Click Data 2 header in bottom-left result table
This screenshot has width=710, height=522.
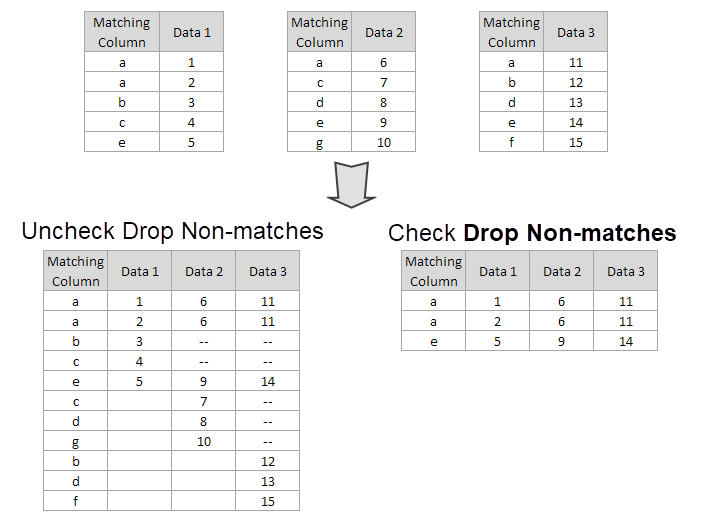[204, 271]
